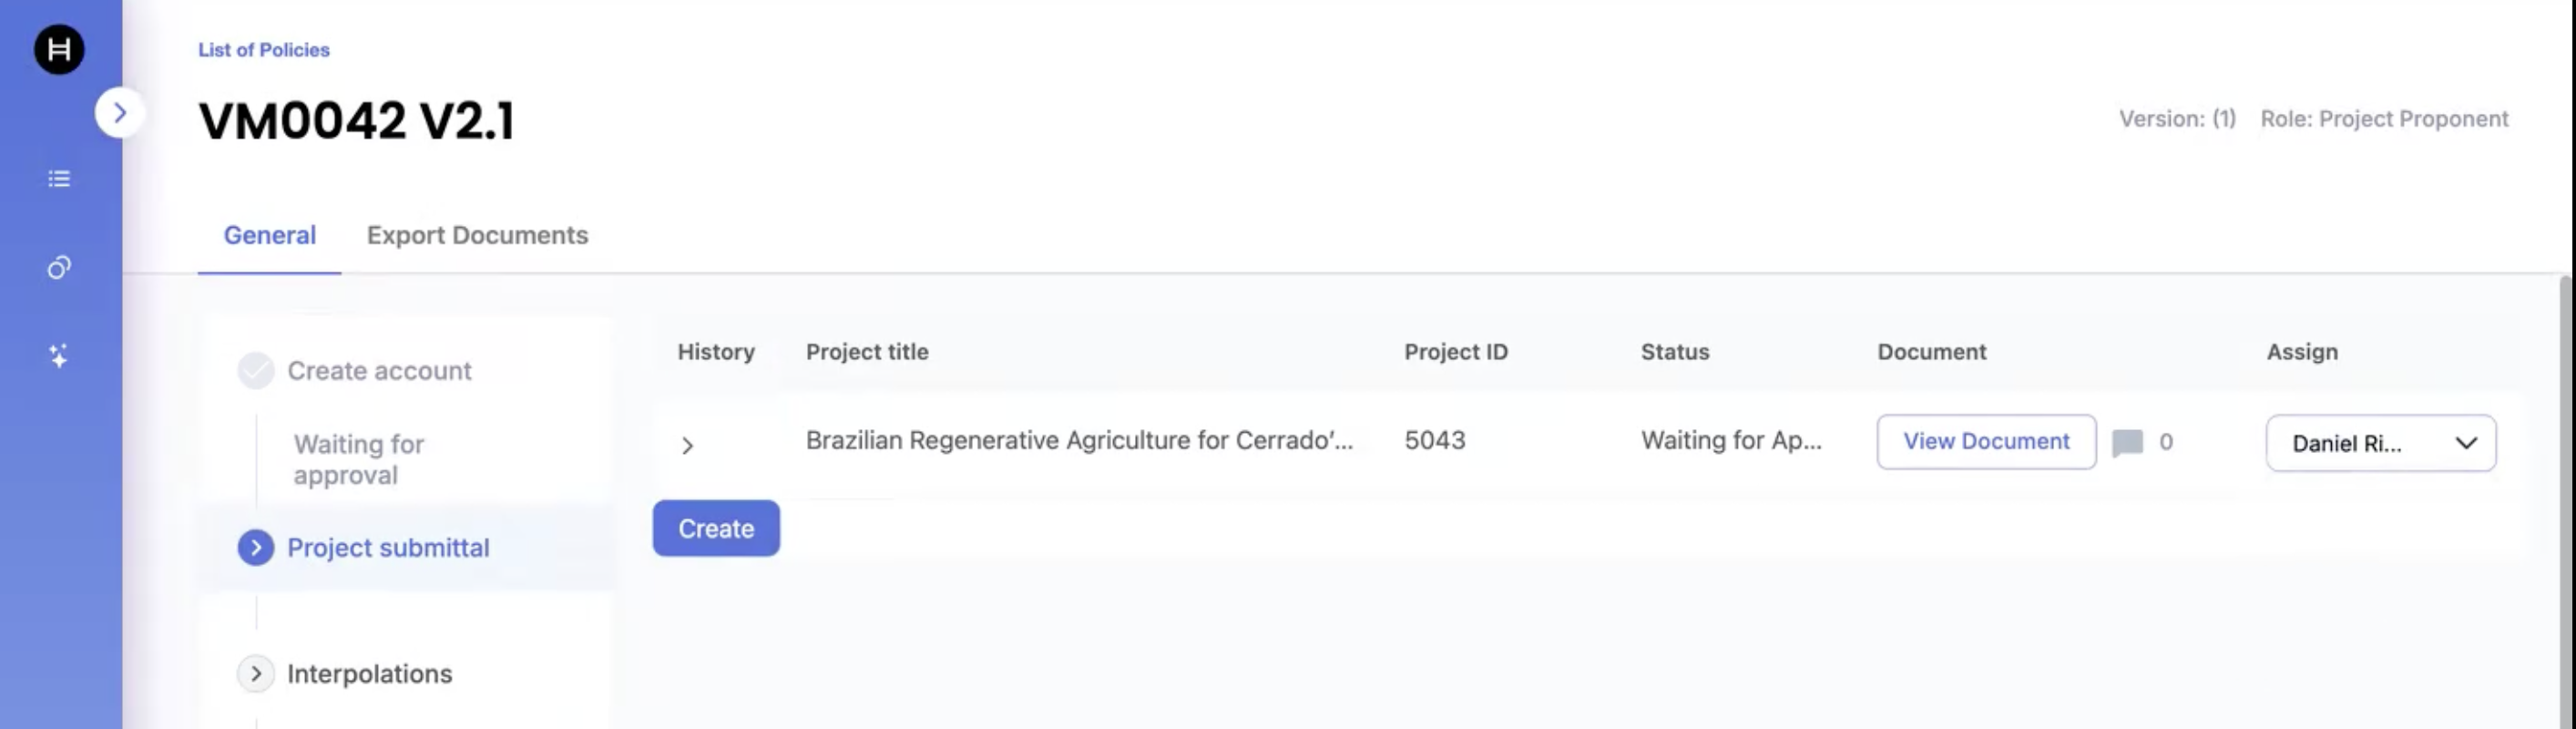Viewport: 2576px width, 729px height.
Task: Select the Waiting for approval step
Action: pyautogui.click(x=358, y=459)
